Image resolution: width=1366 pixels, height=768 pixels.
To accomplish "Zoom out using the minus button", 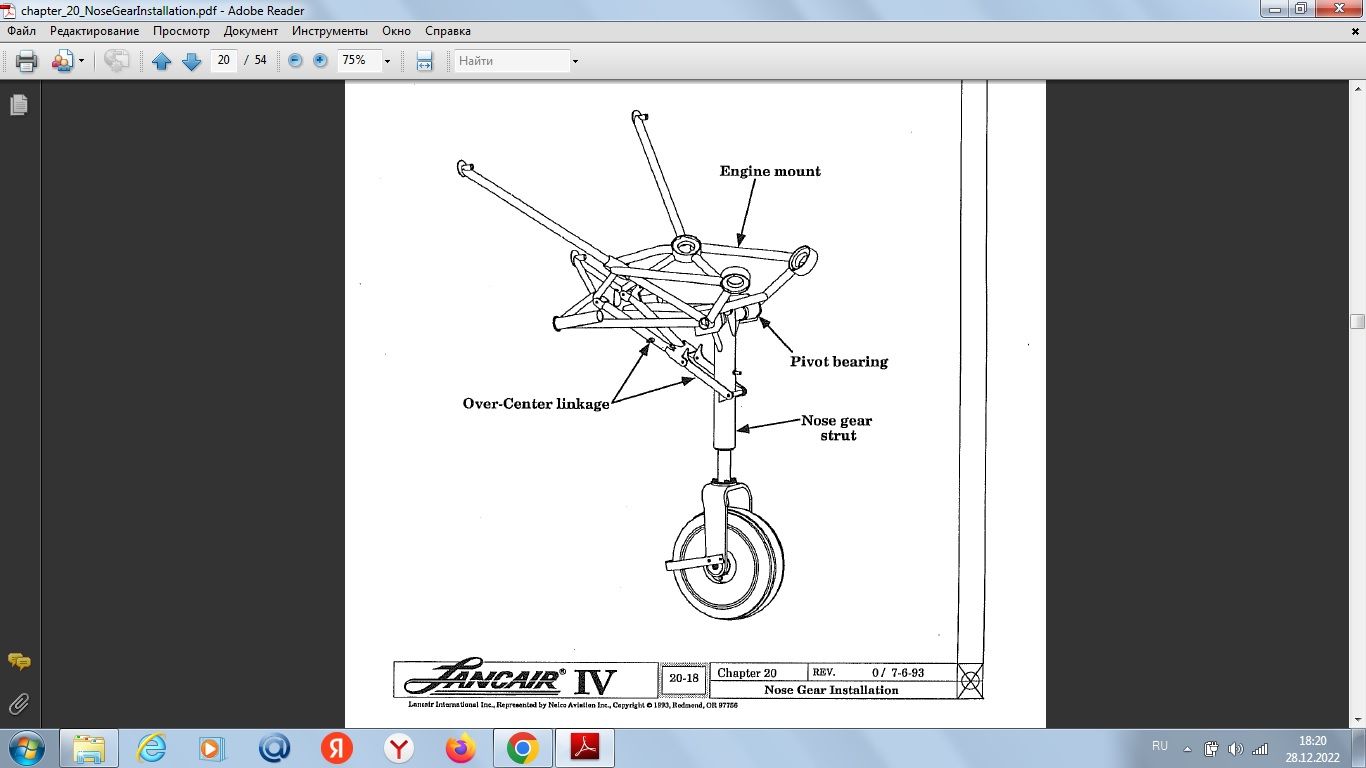I will coord(295,60).
